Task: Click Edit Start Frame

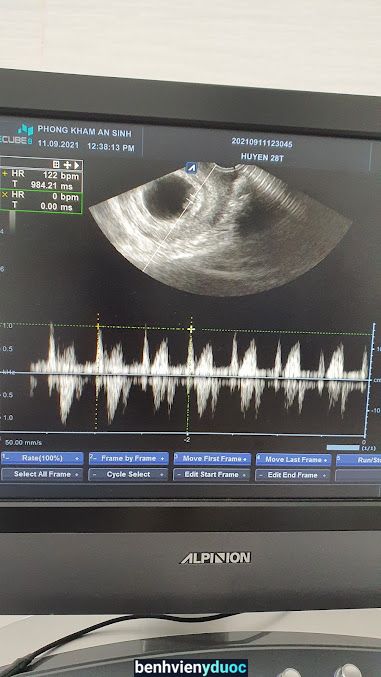Action: click(x=211, y=475)
